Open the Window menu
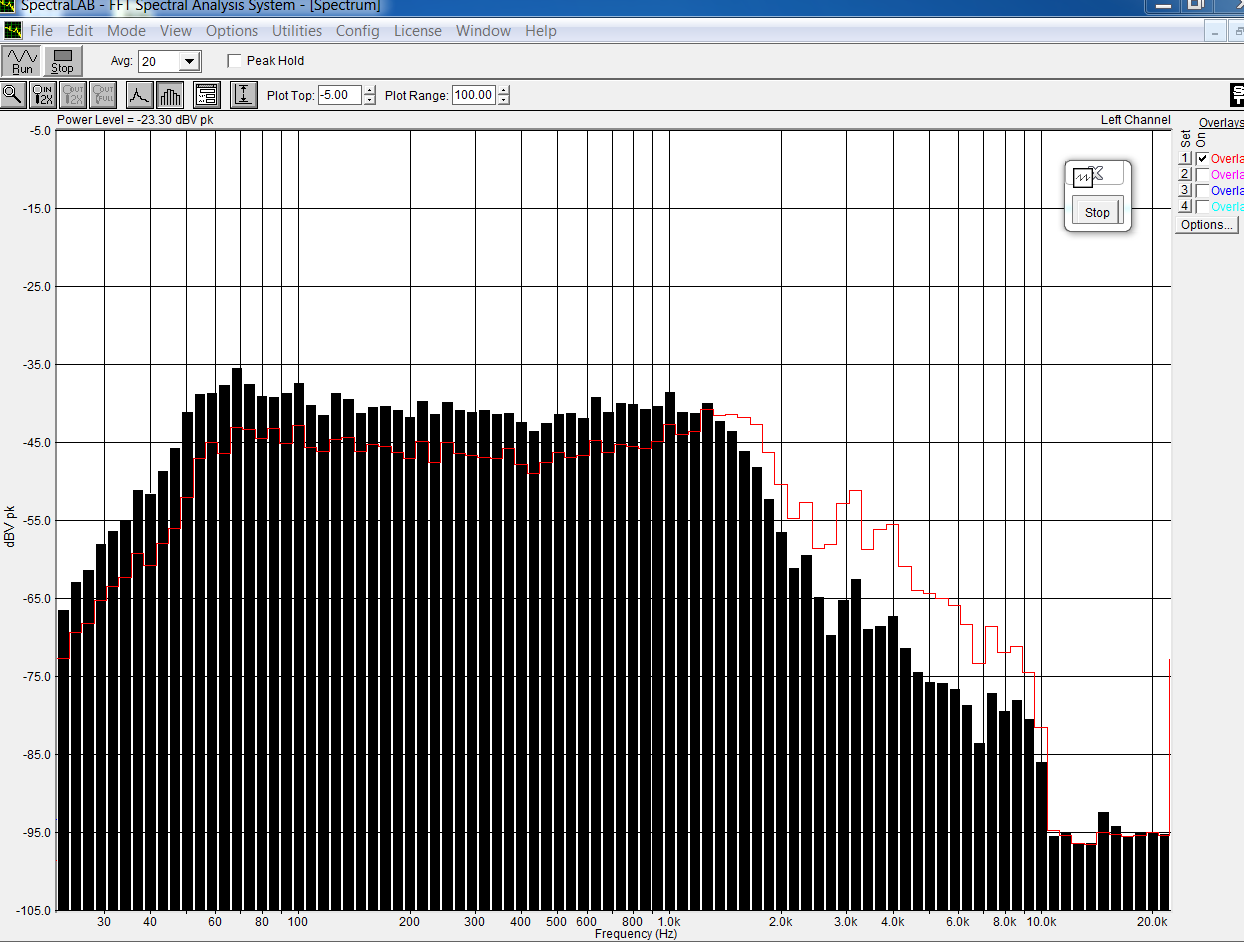This screenshot has height=942, width=1244. pyautogui.click(x=484, y=31)
